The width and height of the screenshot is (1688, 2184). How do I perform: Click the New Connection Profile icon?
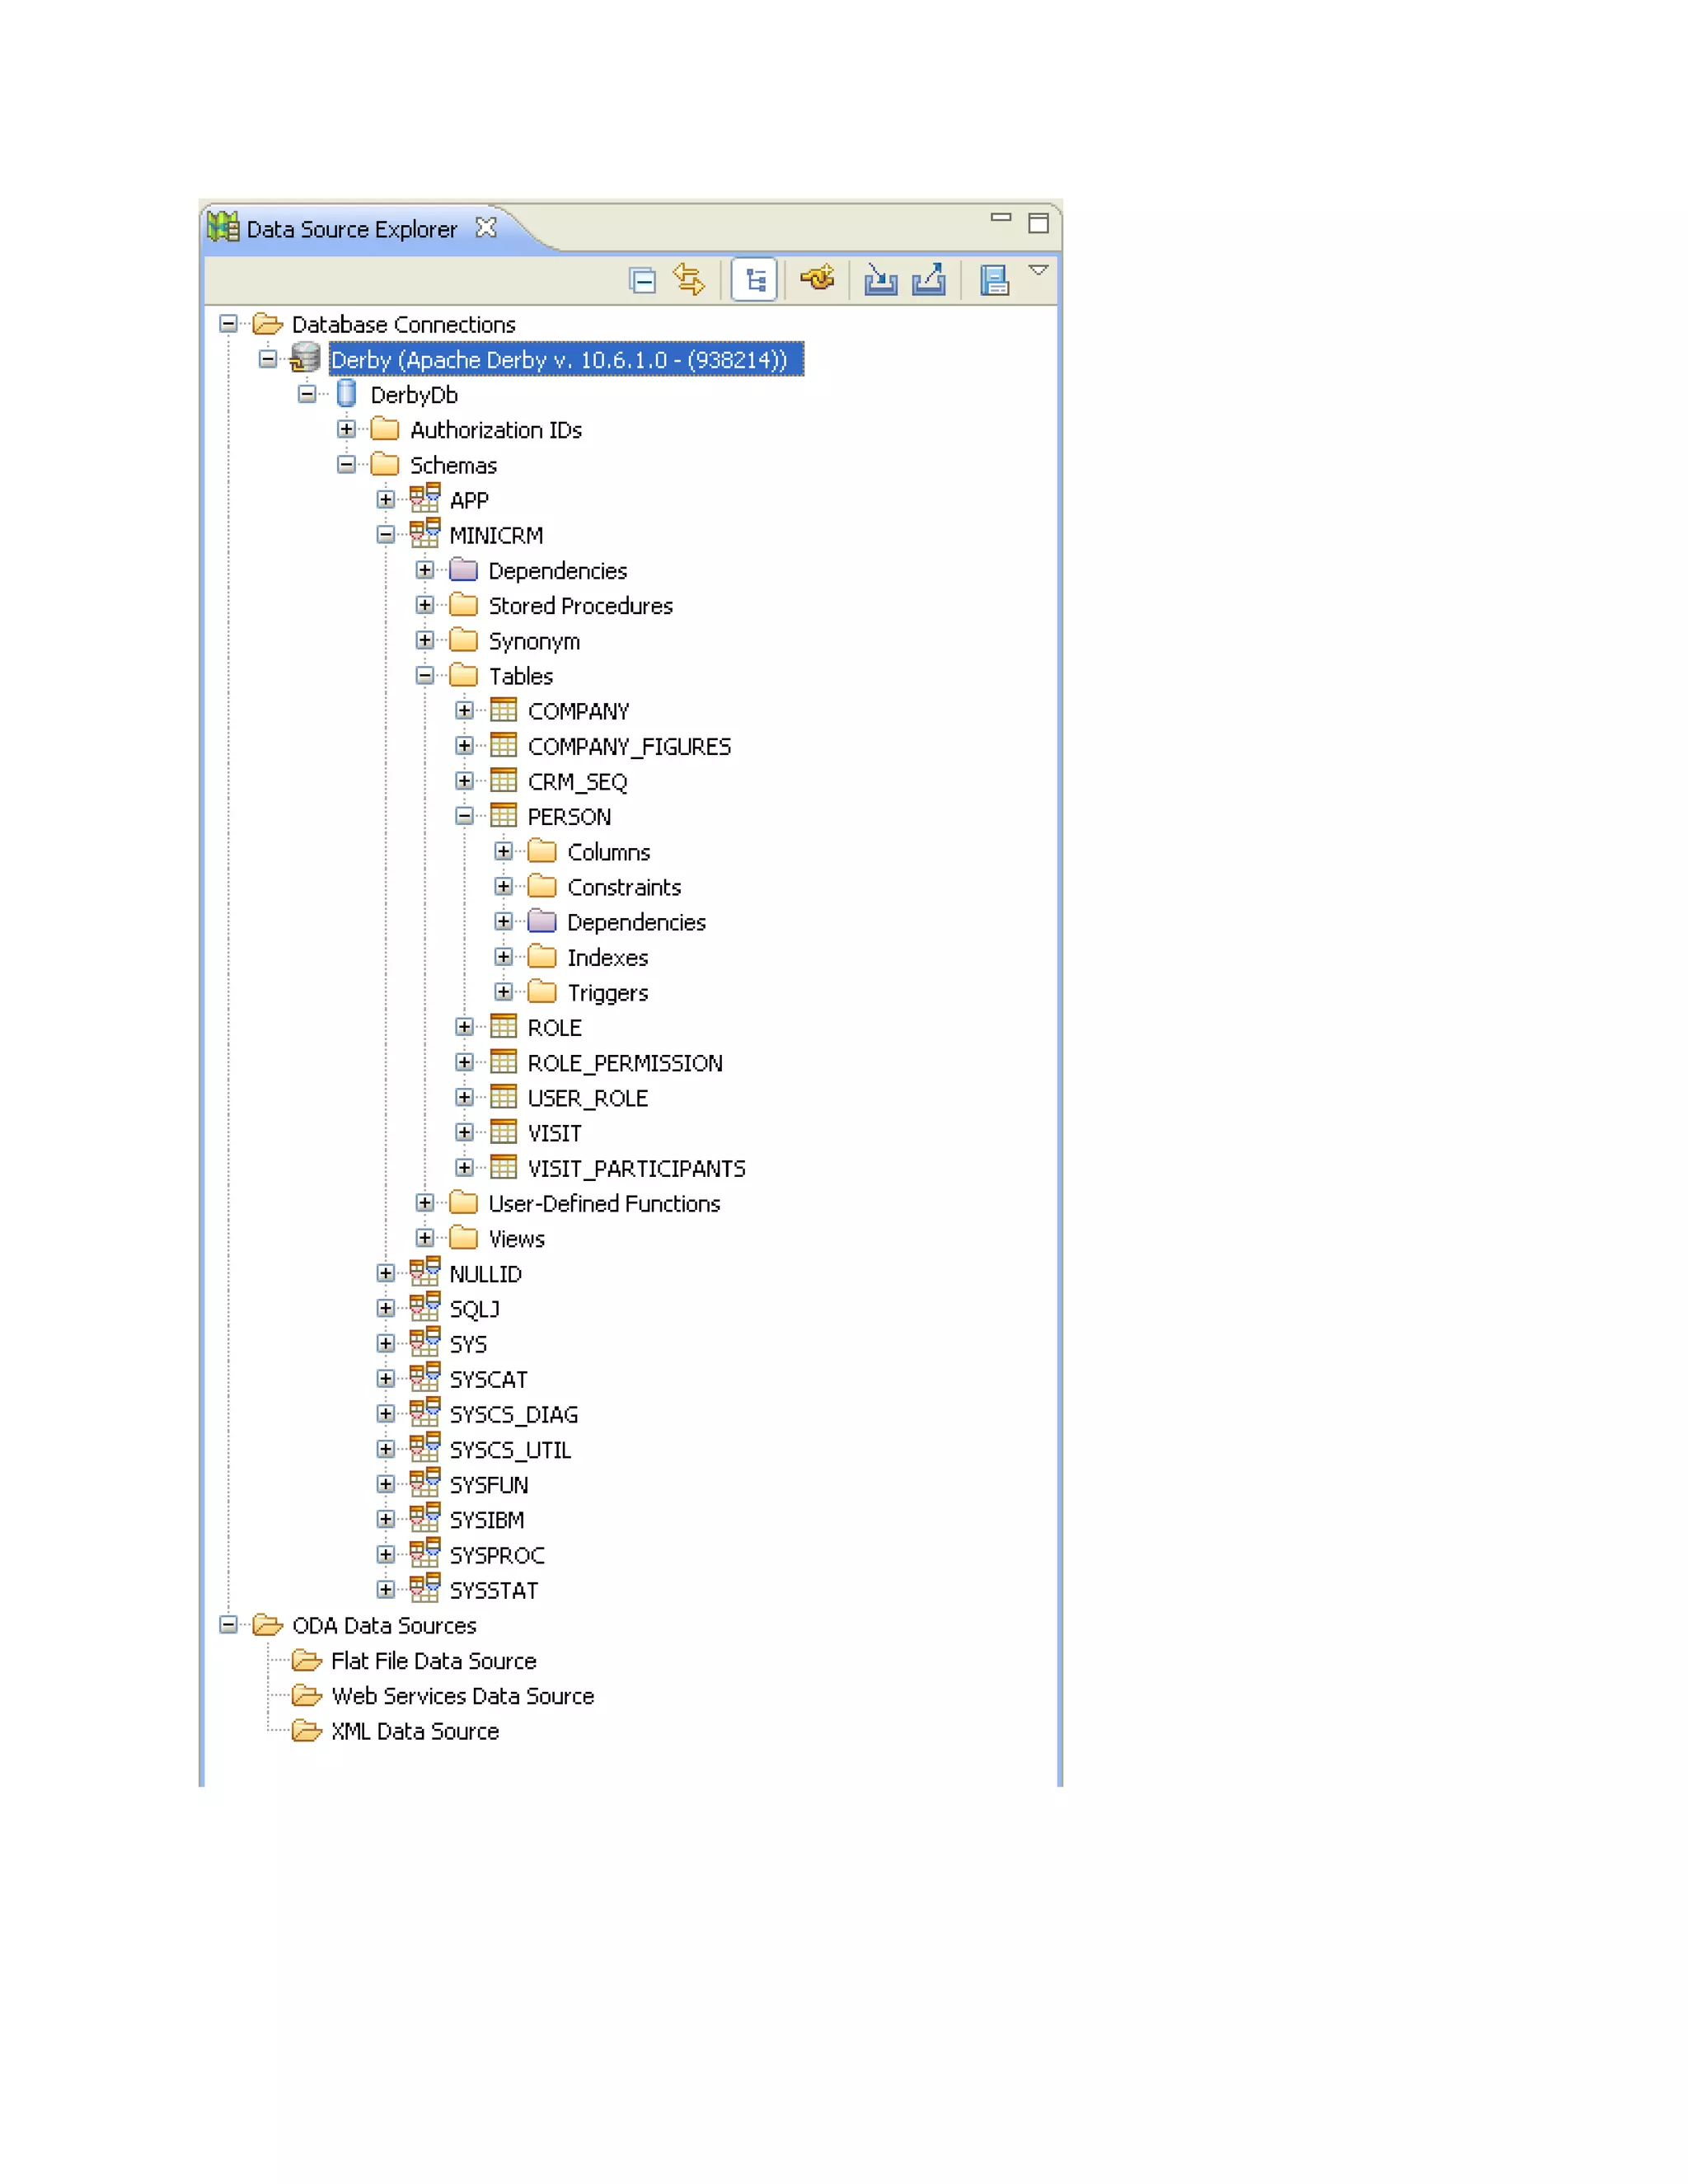pos(817,279)
